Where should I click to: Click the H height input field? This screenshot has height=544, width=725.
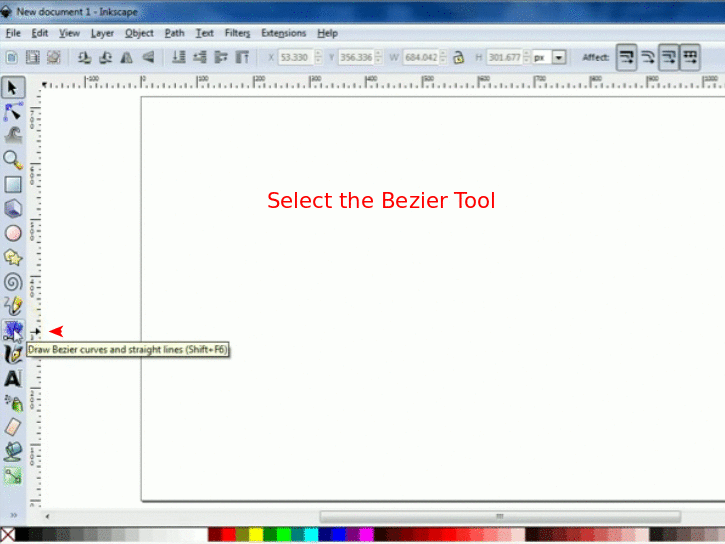coord(504,57)
